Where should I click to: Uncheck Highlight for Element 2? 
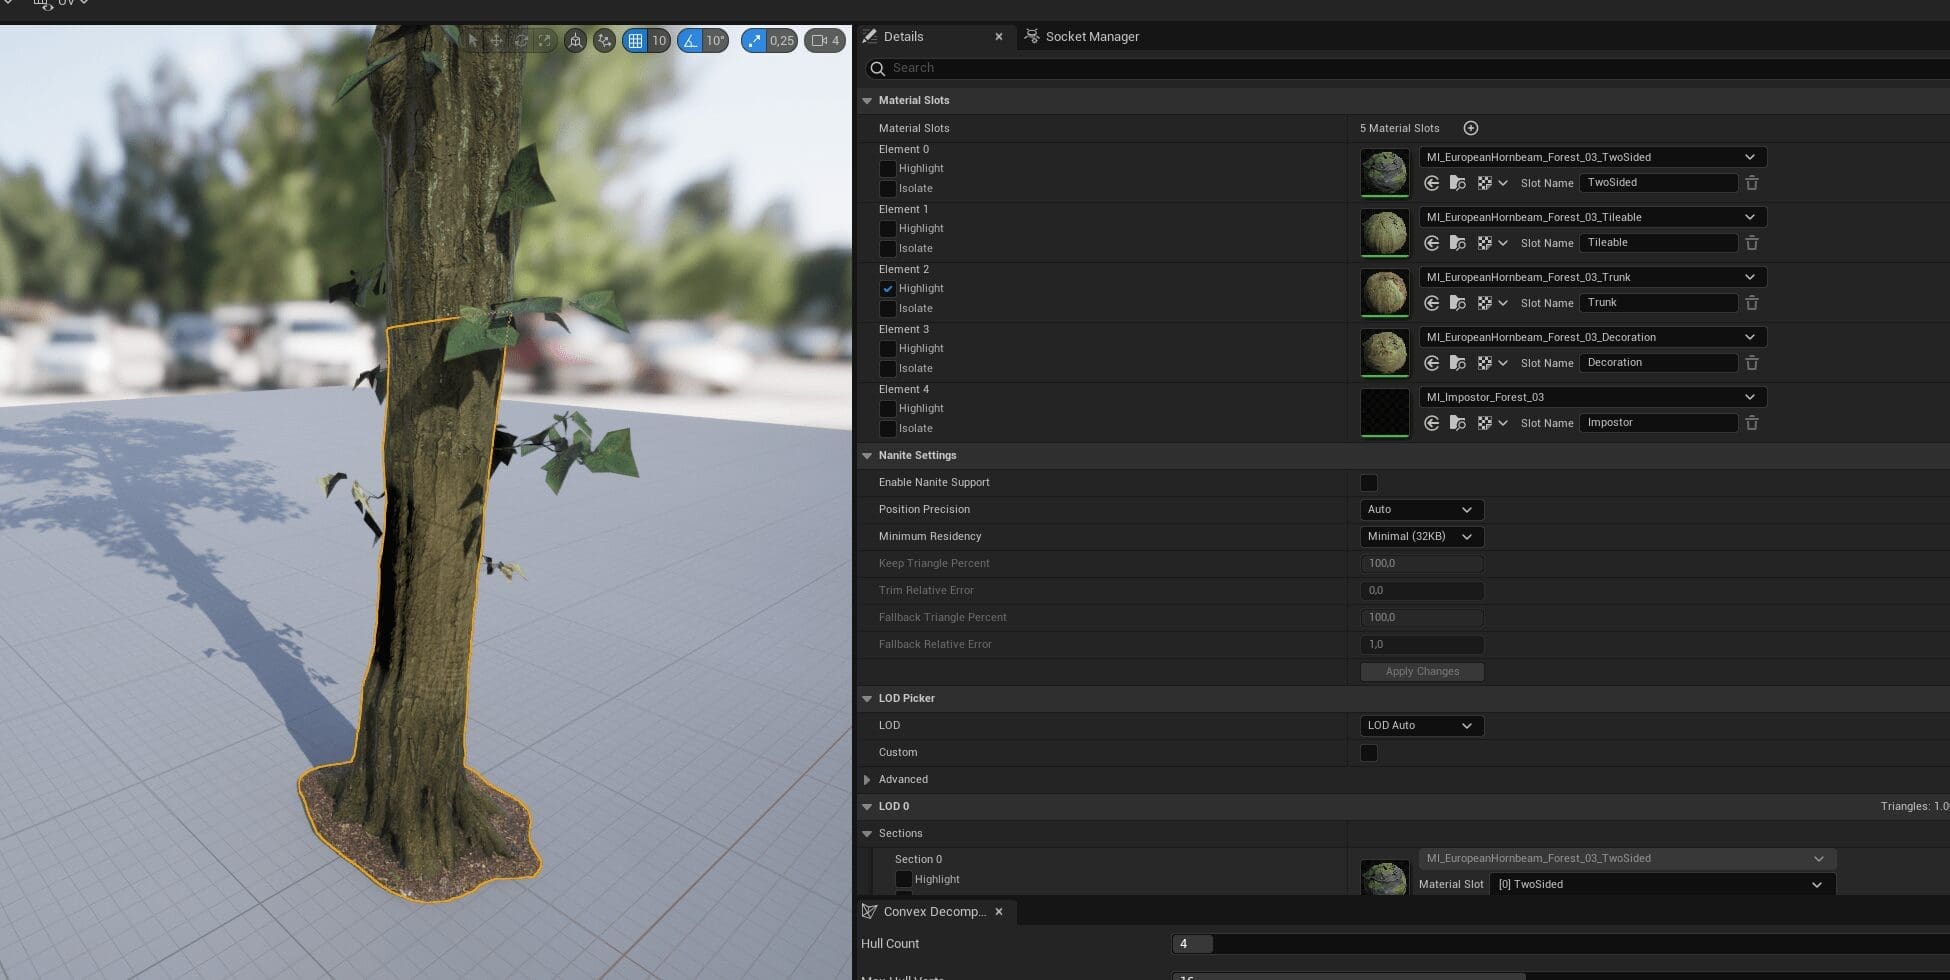(887, 289)
